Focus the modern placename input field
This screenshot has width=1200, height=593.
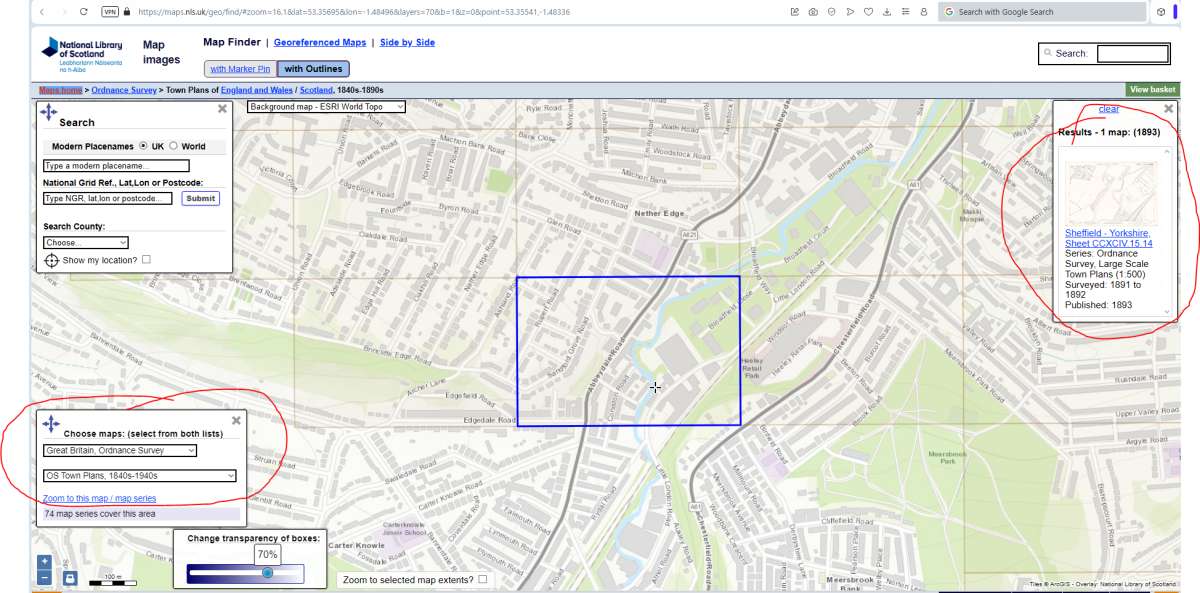coord(116,166)
